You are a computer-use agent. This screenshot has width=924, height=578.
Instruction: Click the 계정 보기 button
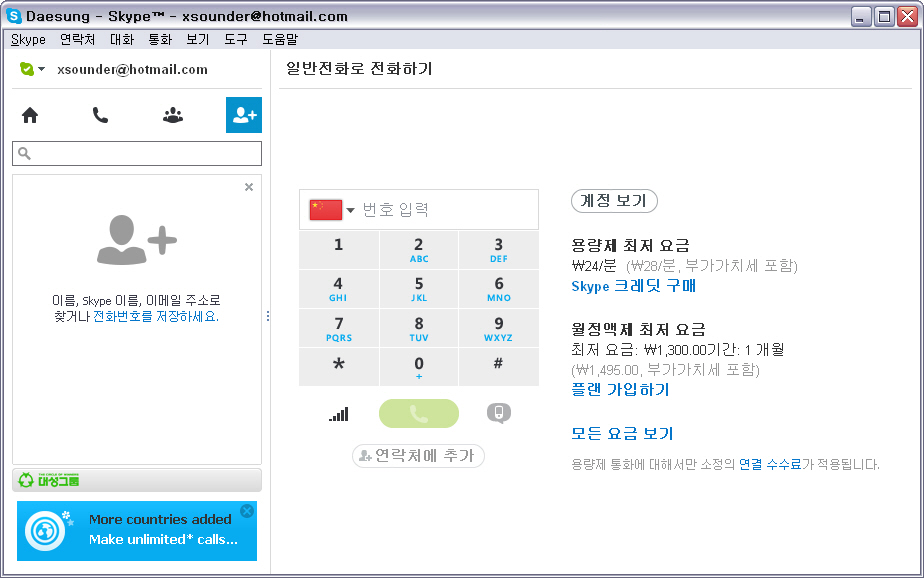coord(614,201)
